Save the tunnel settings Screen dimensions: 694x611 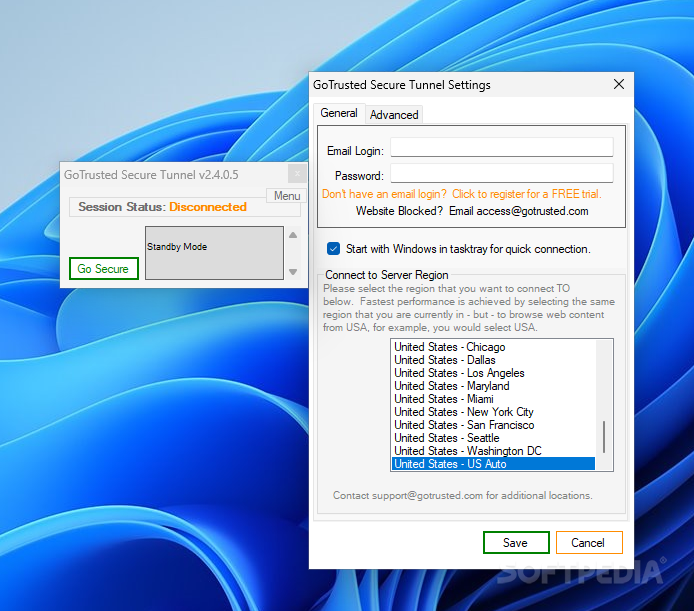[x=516, y=542]
